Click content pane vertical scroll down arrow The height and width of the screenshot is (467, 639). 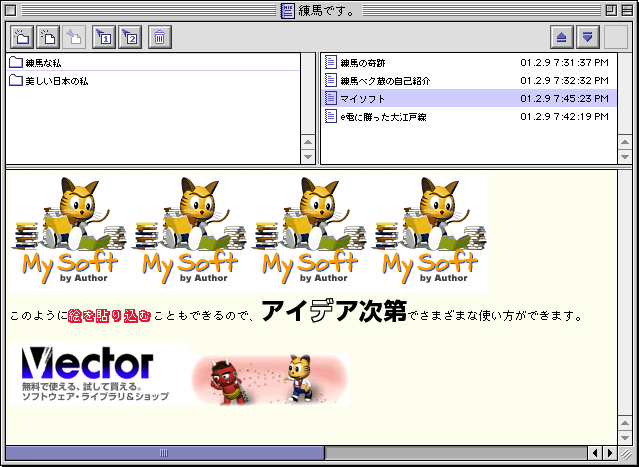(625, 438)
